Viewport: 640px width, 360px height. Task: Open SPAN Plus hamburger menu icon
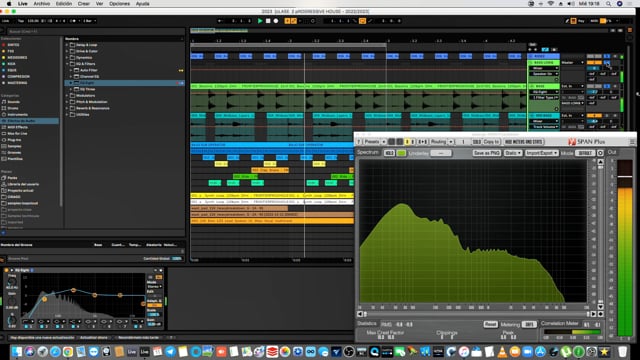click(632, 142)
